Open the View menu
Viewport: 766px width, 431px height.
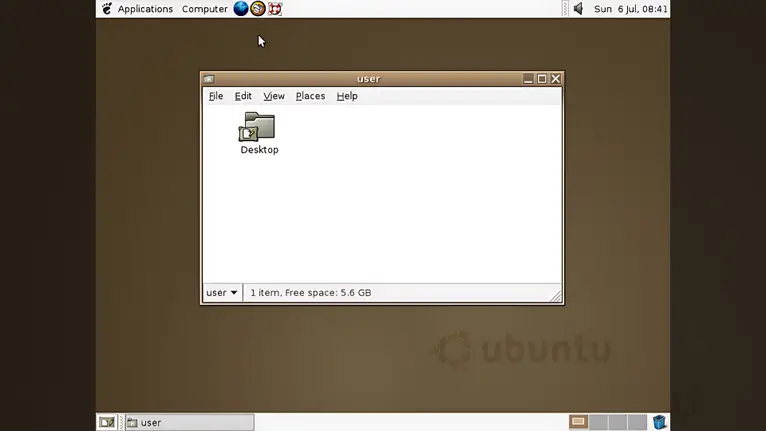[274, 96]
